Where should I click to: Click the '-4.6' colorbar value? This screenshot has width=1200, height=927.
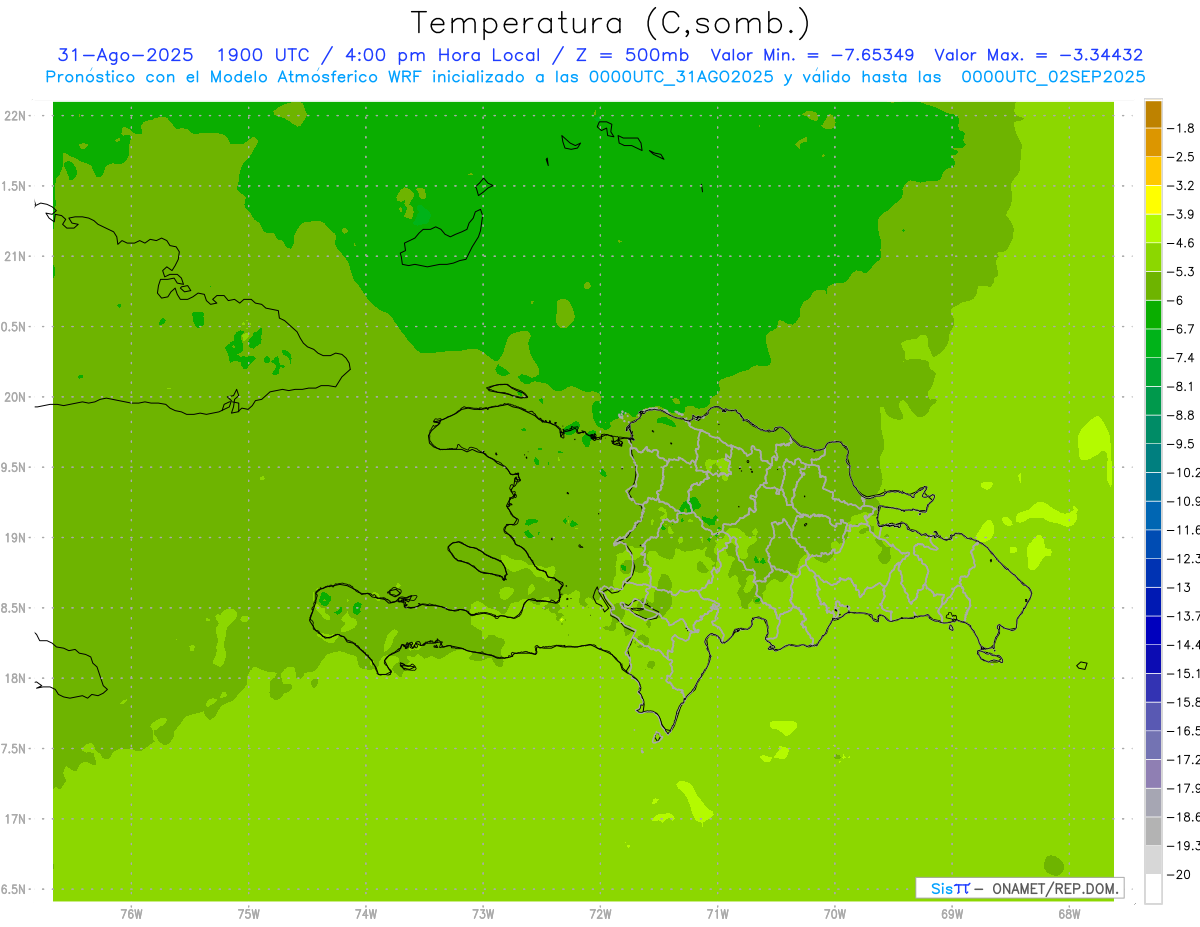tap(1182, 243)
